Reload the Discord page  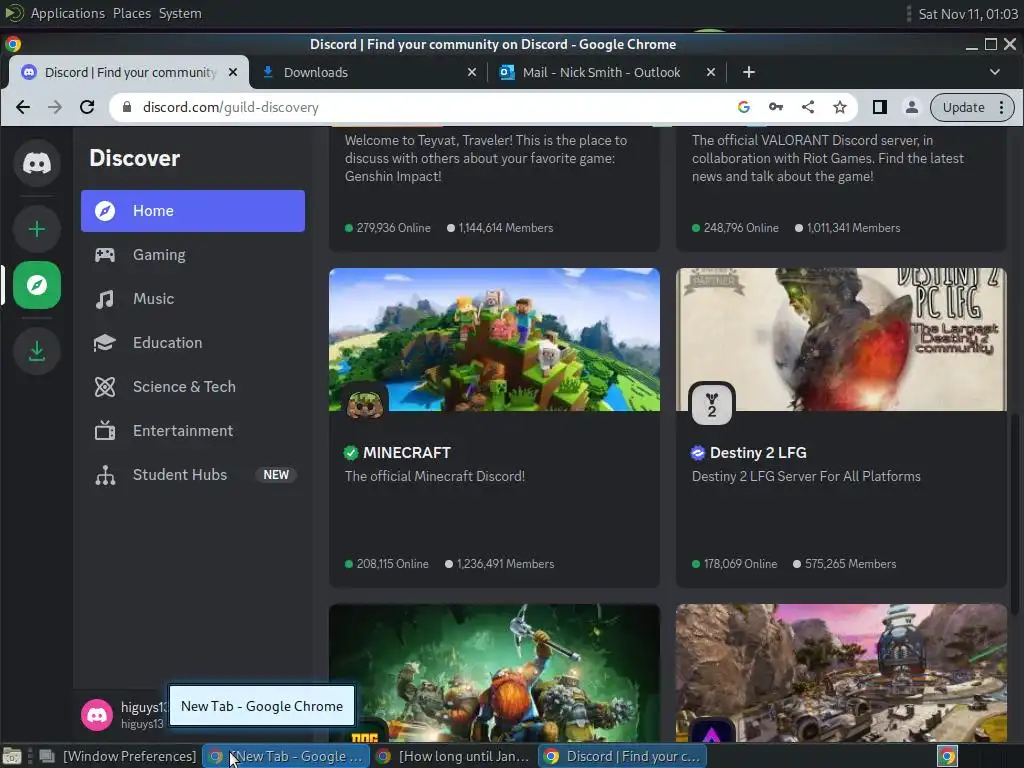click(87, 107)
